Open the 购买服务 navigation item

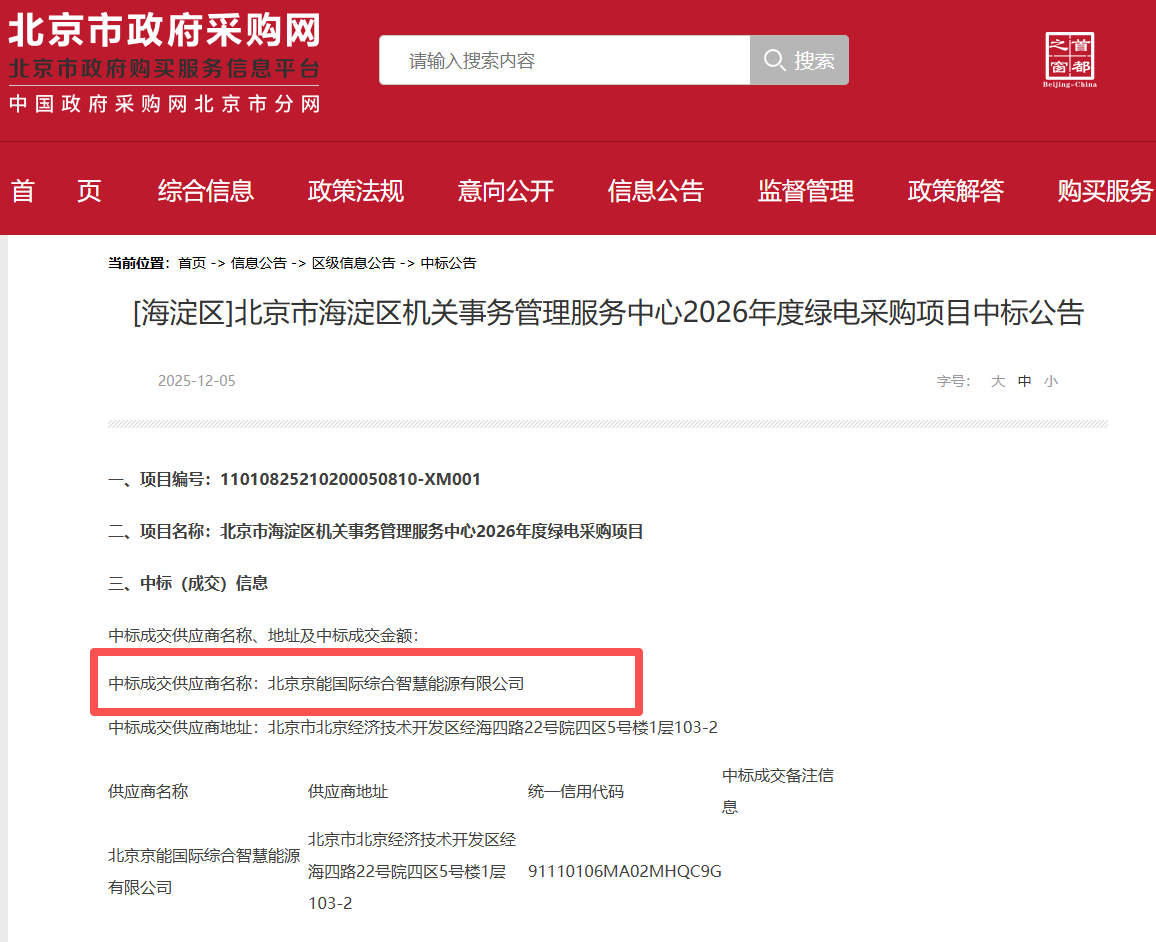pos(1105,191)
